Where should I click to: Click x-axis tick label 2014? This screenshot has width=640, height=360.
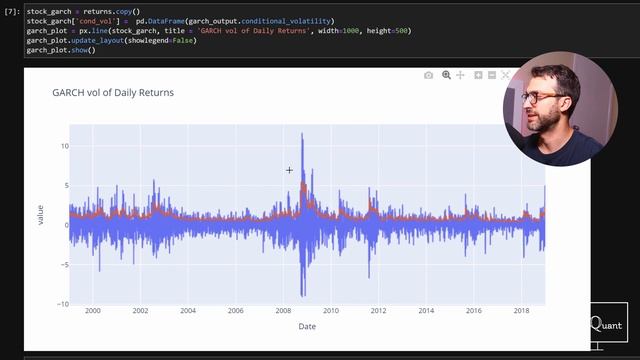(x=426, y=311)
